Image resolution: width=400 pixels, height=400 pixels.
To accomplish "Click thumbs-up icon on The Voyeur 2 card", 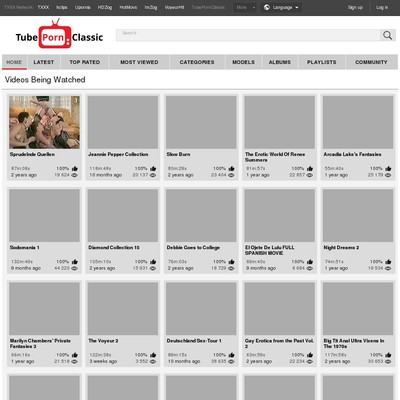I will coord(153,355).
